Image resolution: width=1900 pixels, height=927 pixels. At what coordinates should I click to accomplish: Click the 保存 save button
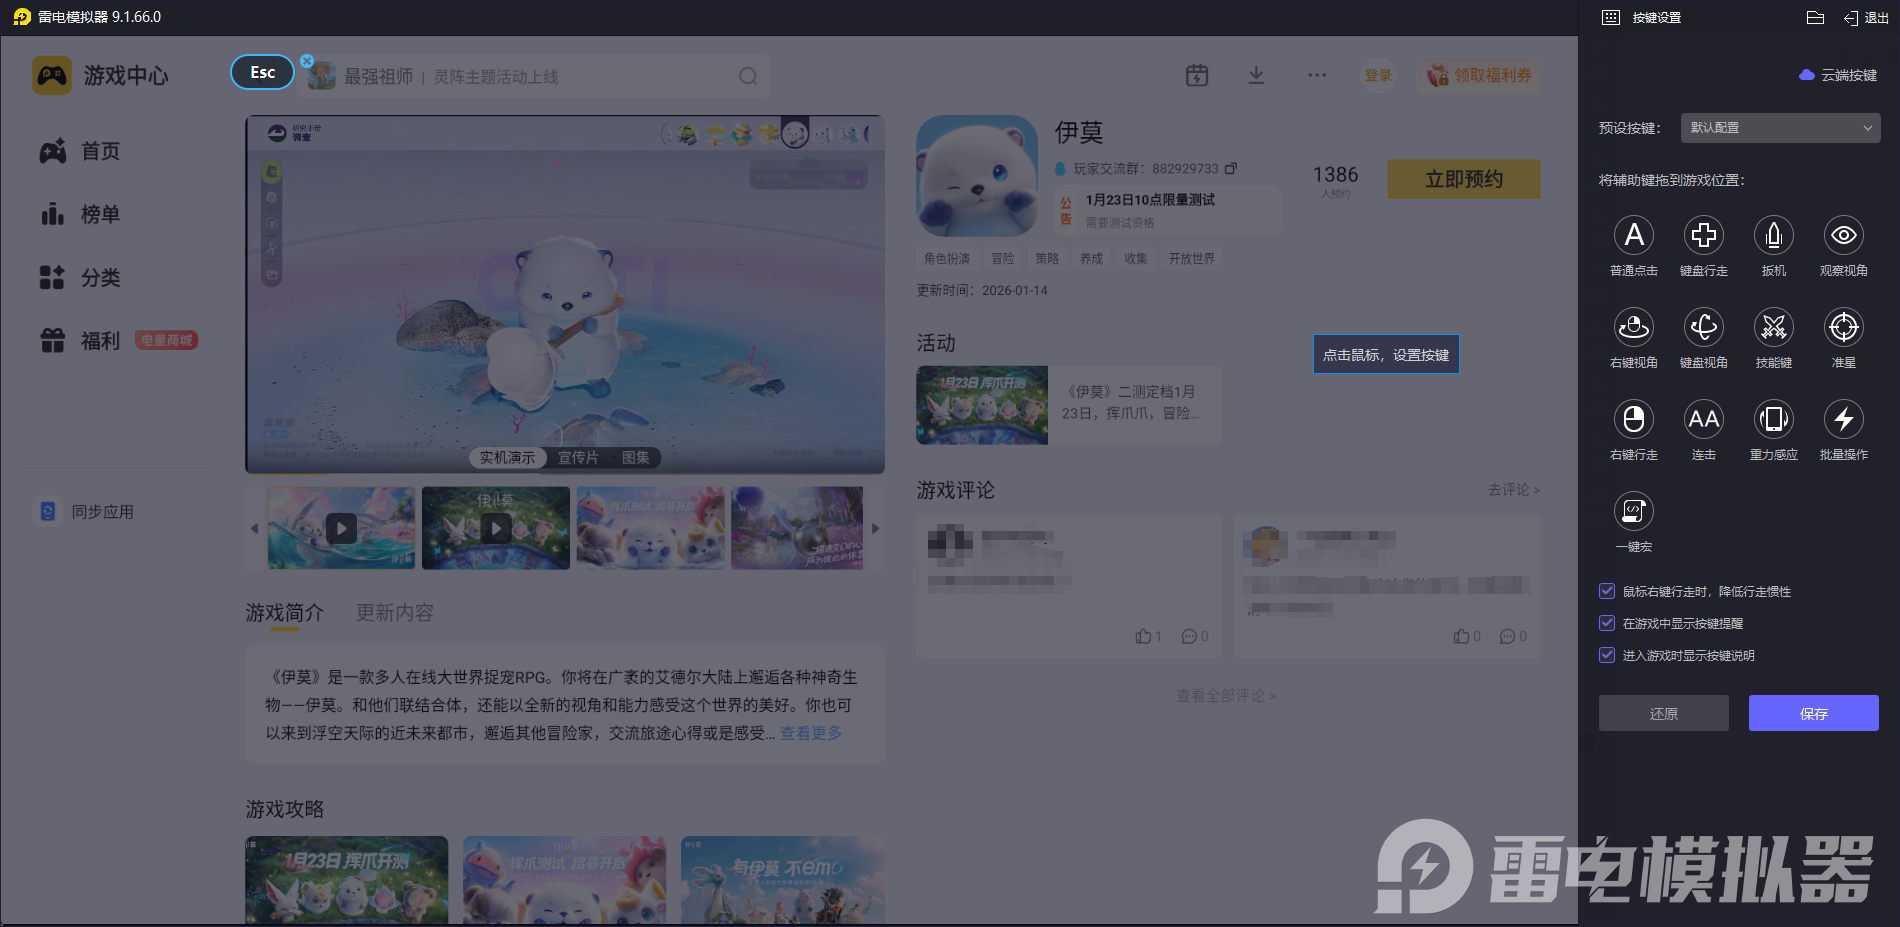click(1814, 713)
